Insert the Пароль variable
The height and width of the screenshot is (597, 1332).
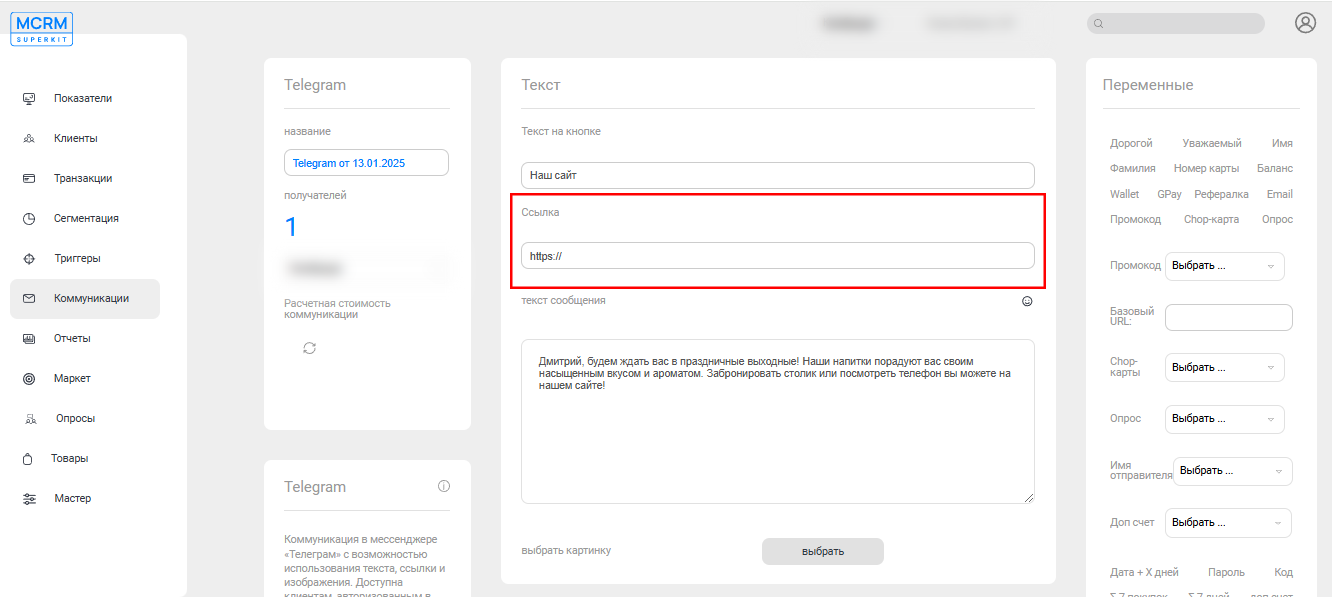click(1226, 572)
